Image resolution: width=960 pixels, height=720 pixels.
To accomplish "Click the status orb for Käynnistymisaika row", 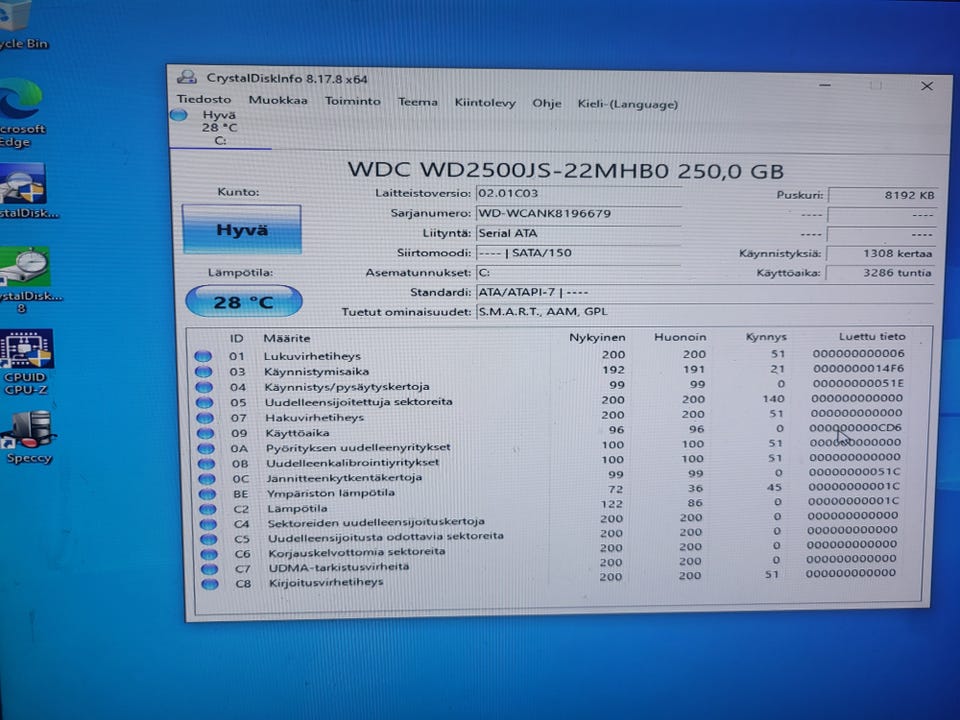I will click(x=204, y=371).
